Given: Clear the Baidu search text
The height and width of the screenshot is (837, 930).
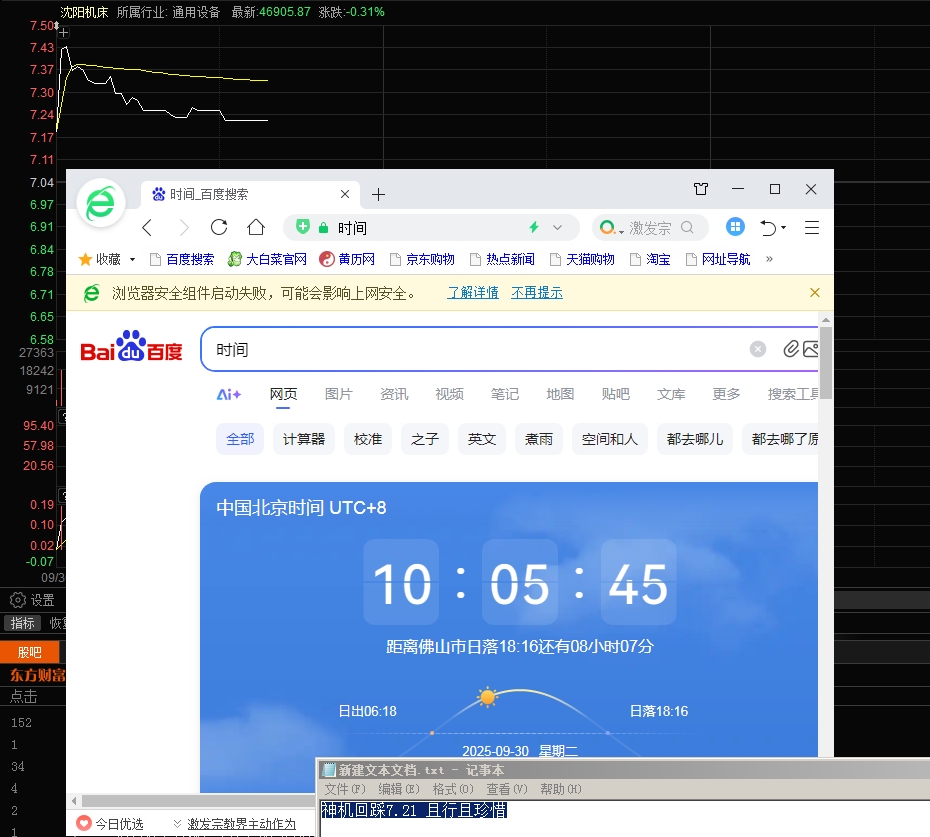Looking at the screenshot, I should coord(757,349).
